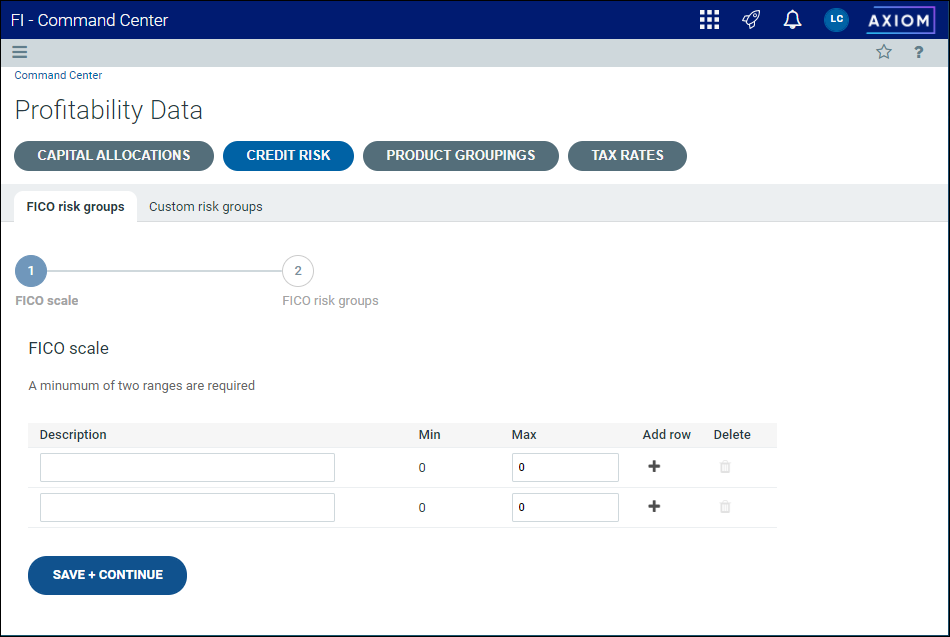This screenshot has height=637, width=950.
Task: Click the first row Max input
Action: (565, 467)
